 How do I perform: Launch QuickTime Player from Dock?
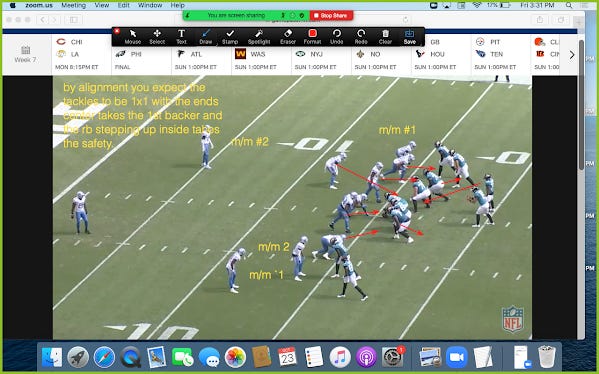tap(130, 357)
